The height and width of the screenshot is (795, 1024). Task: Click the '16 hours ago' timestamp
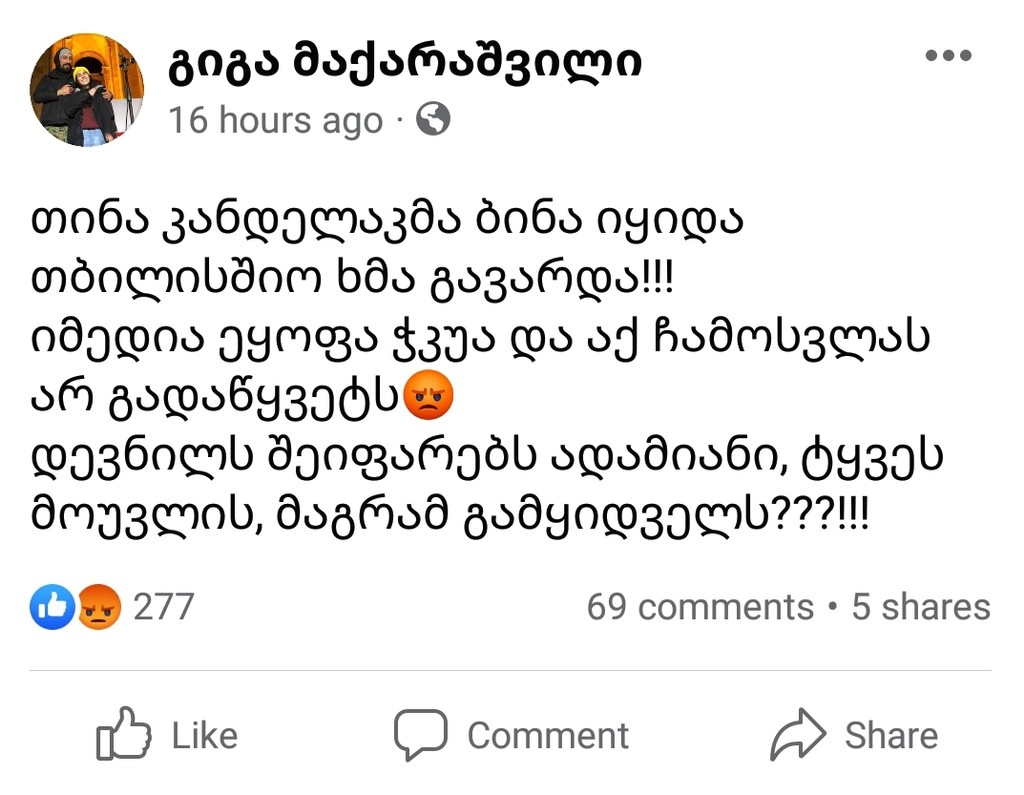pyautogui.click(x=275, y=121)
